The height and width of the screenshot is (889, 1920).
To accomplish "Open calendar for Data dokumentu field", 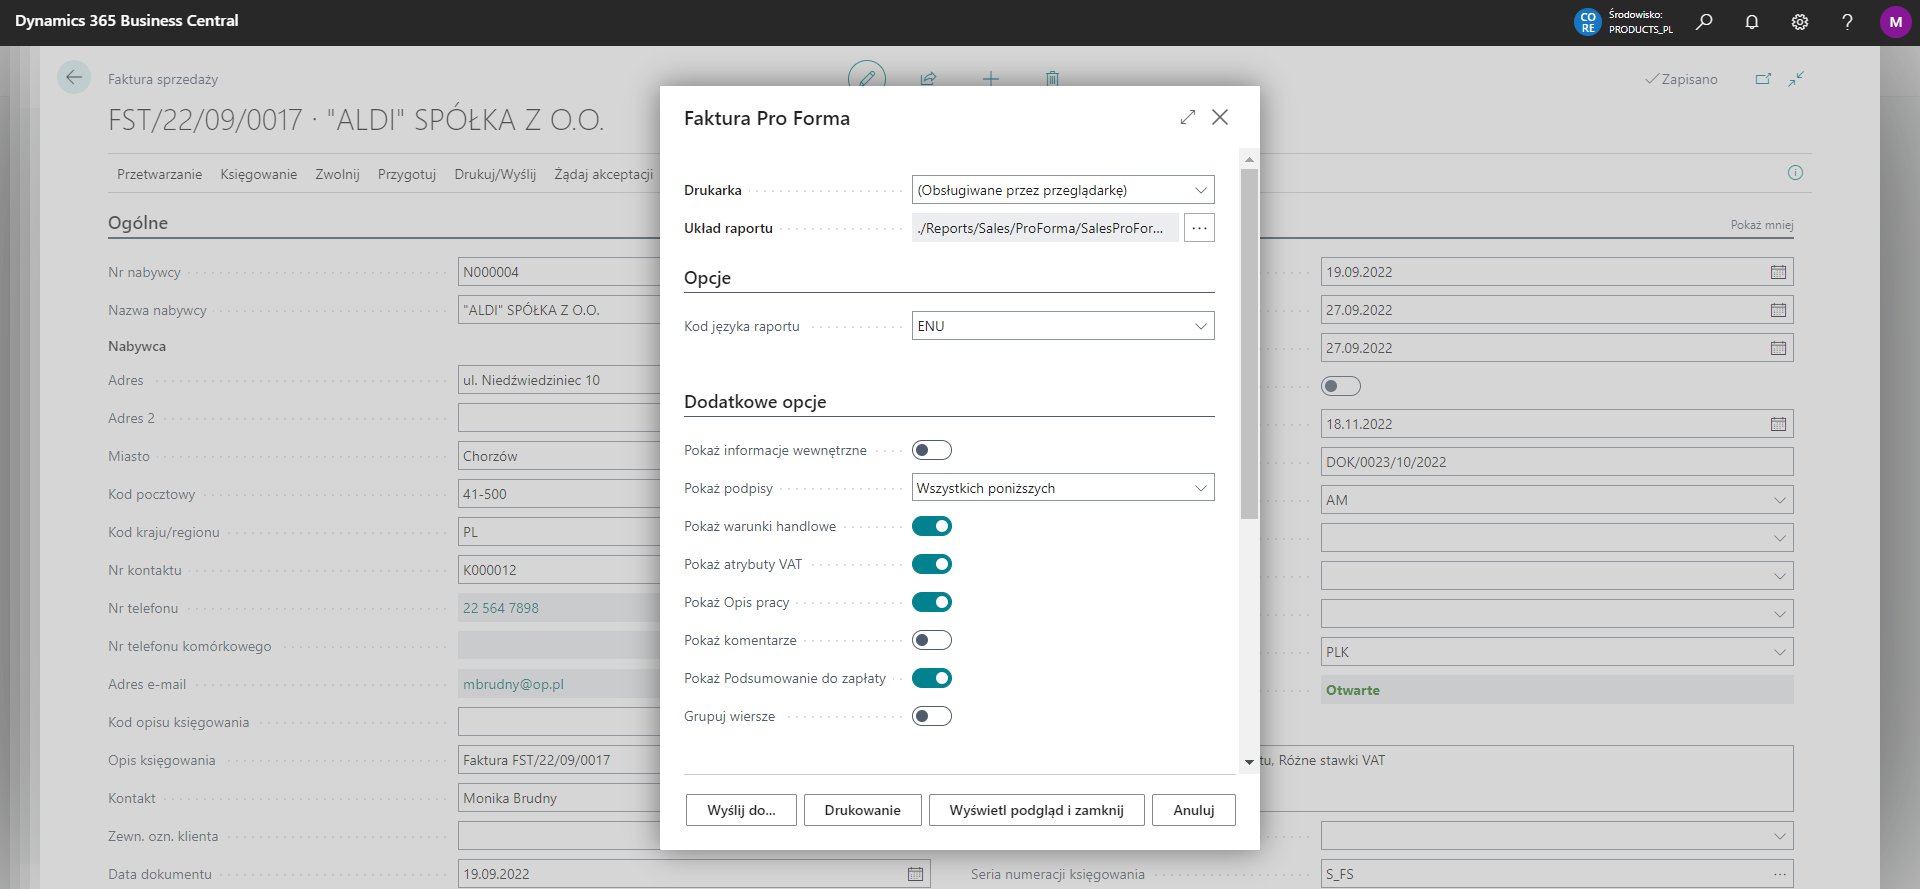I will [915, 874].
